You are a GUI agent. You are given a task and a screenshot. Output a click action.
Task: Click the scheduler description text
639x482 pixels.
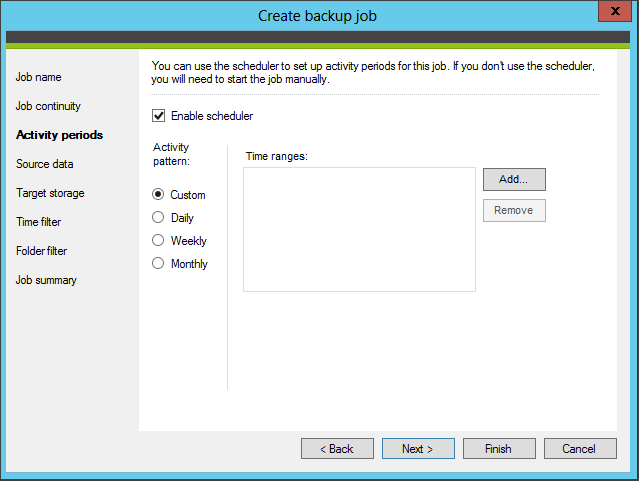373,72
